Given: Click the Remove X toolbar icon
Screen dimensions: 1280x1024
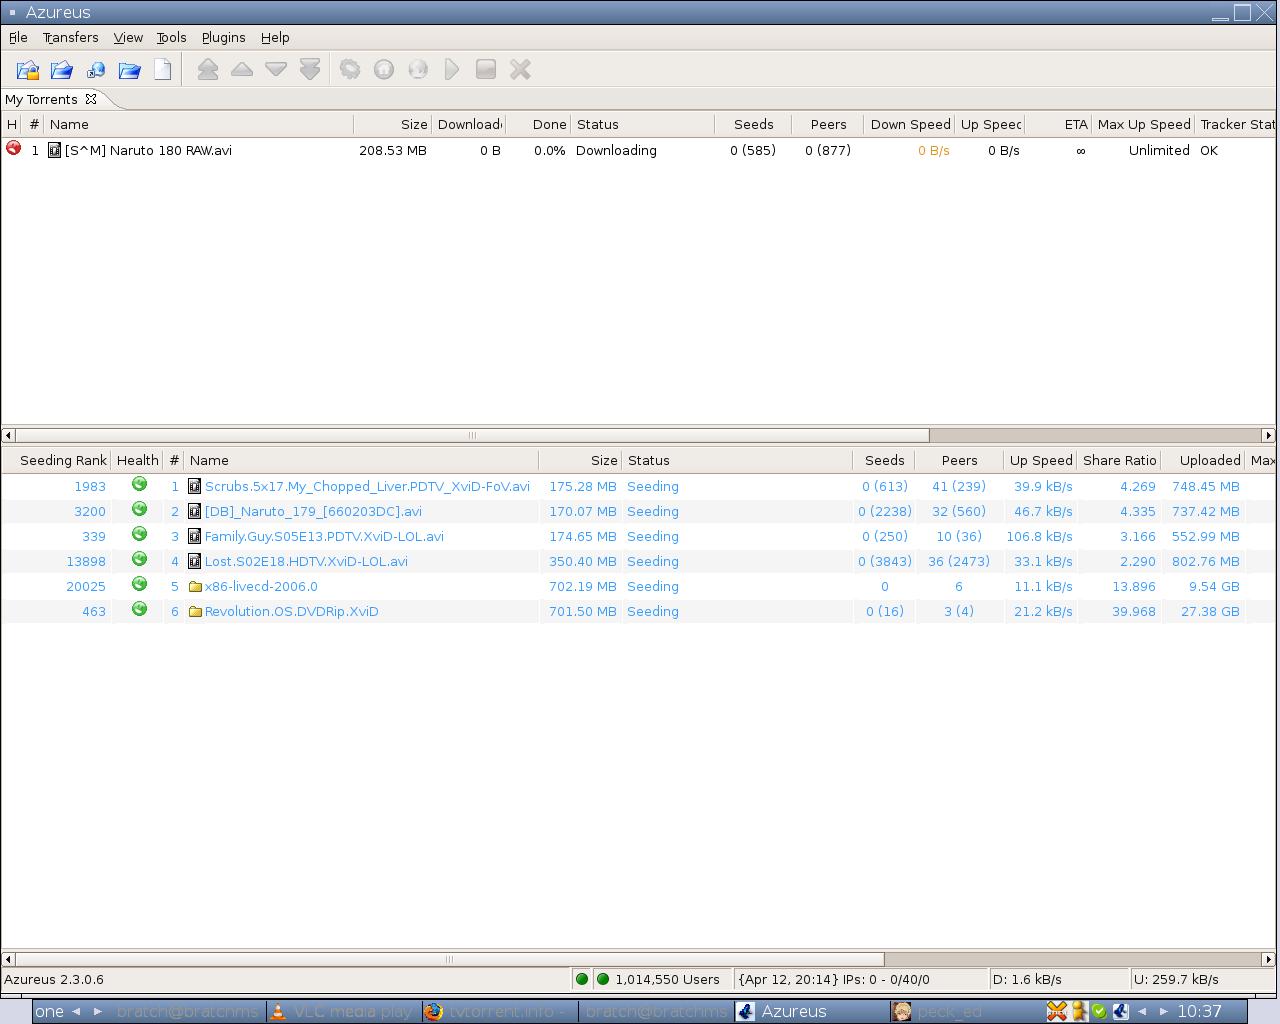Looking at the screenshot, I should click(520, 70).
